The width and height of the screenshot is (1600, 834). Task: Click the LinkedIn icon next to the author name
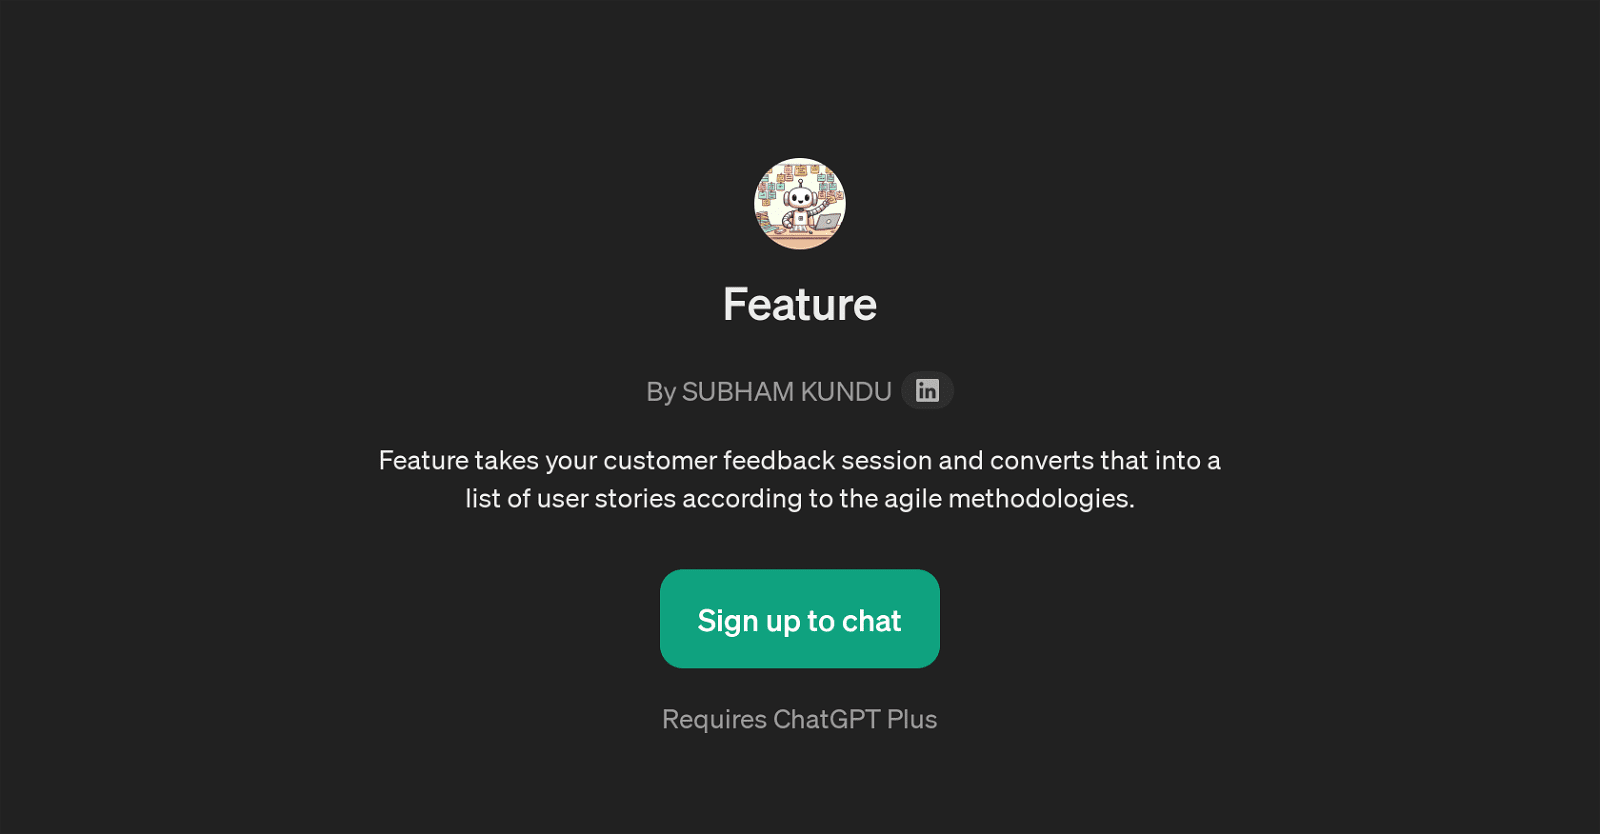[925, 390]
